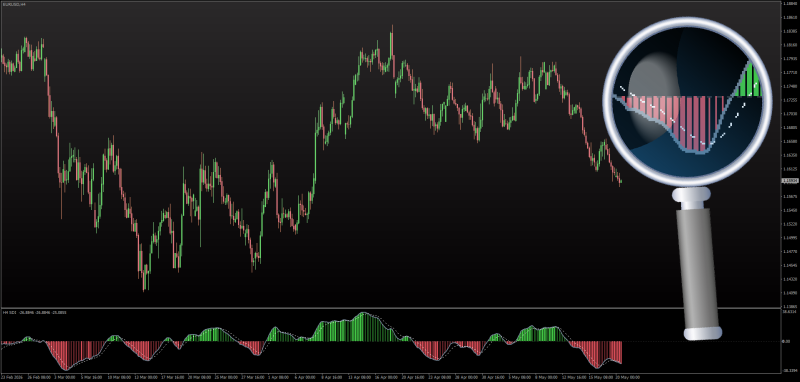Click the divider between chart and indicator subwindow
This screenshot has height=382, width=800.
(390, 308)
